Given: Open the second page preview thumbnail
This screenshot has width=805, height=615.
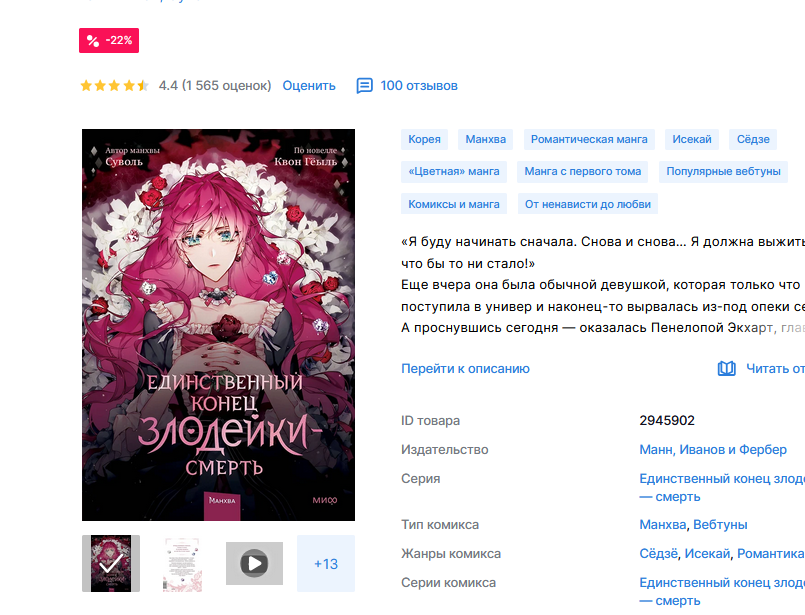Looking at the screenshot, I should [x=182, y=564].
